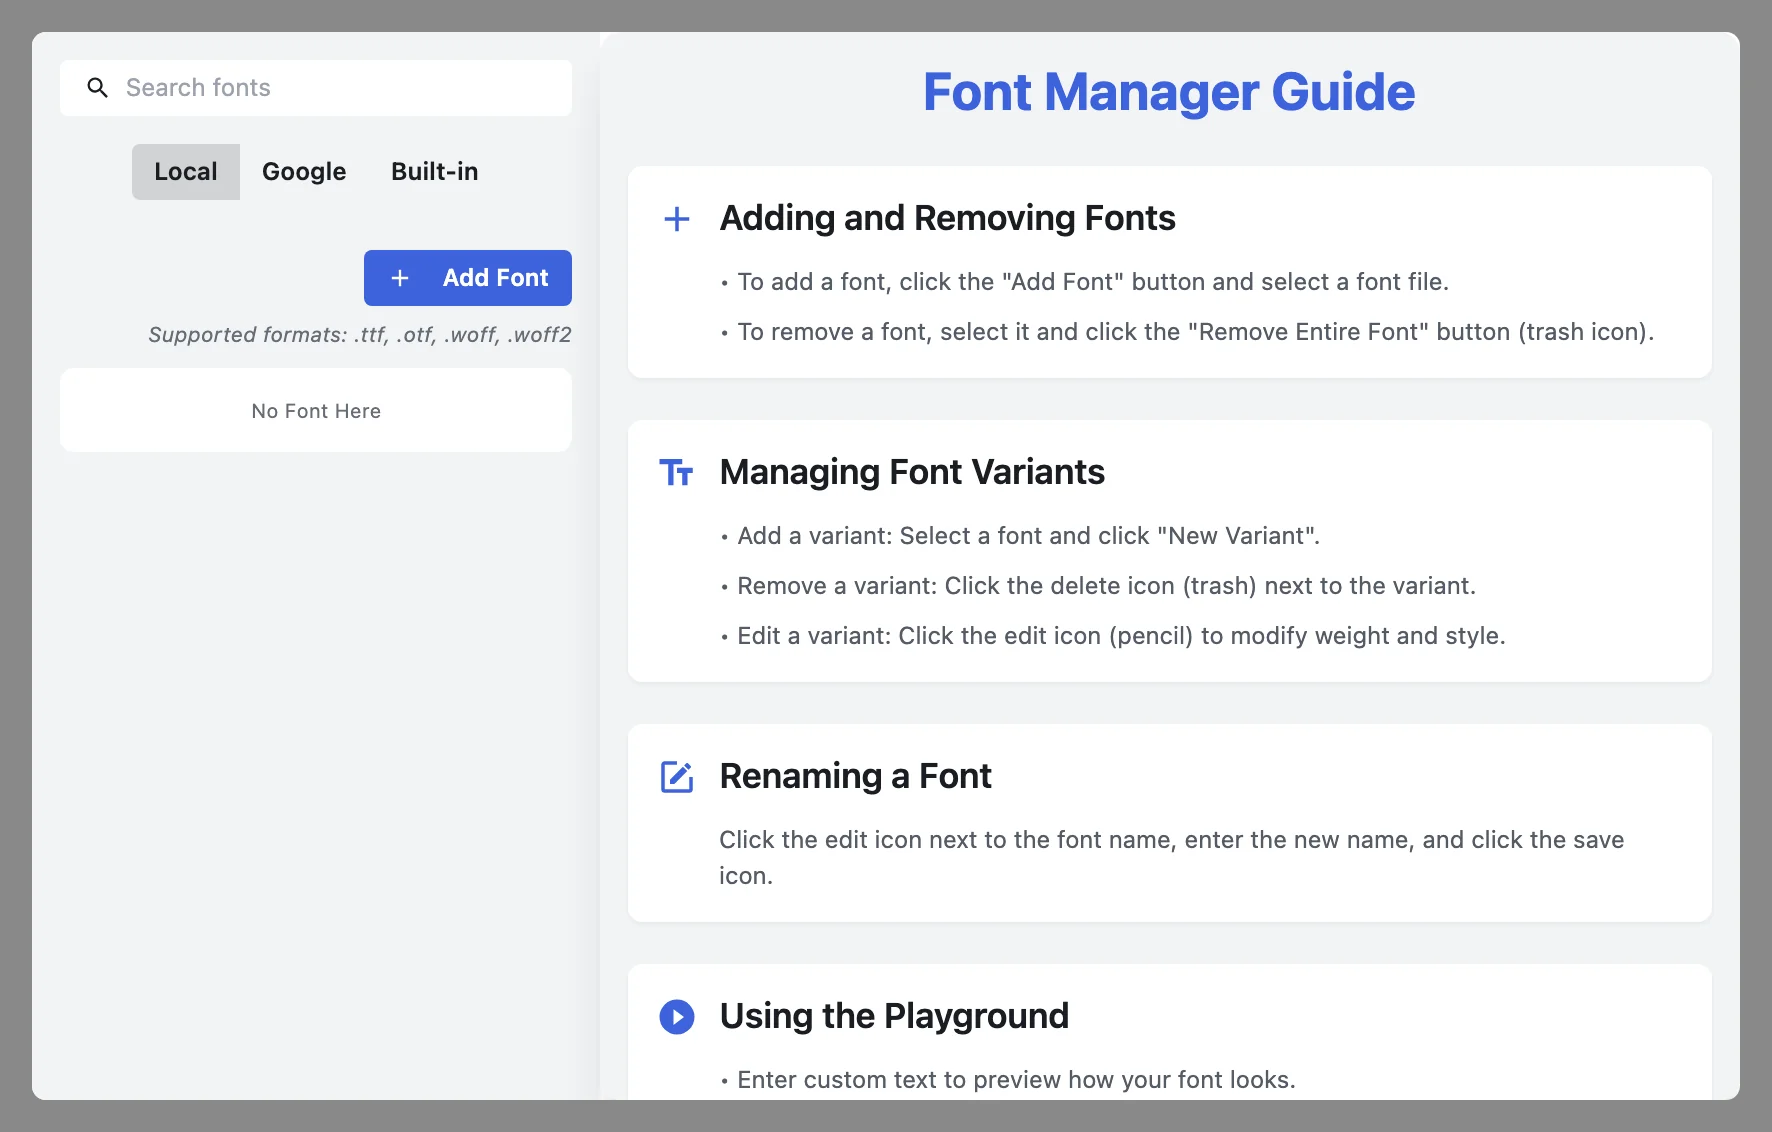Click the No Font Here placeholder
This screenshot has width=1772, height=1132.
tap(316, 410)
